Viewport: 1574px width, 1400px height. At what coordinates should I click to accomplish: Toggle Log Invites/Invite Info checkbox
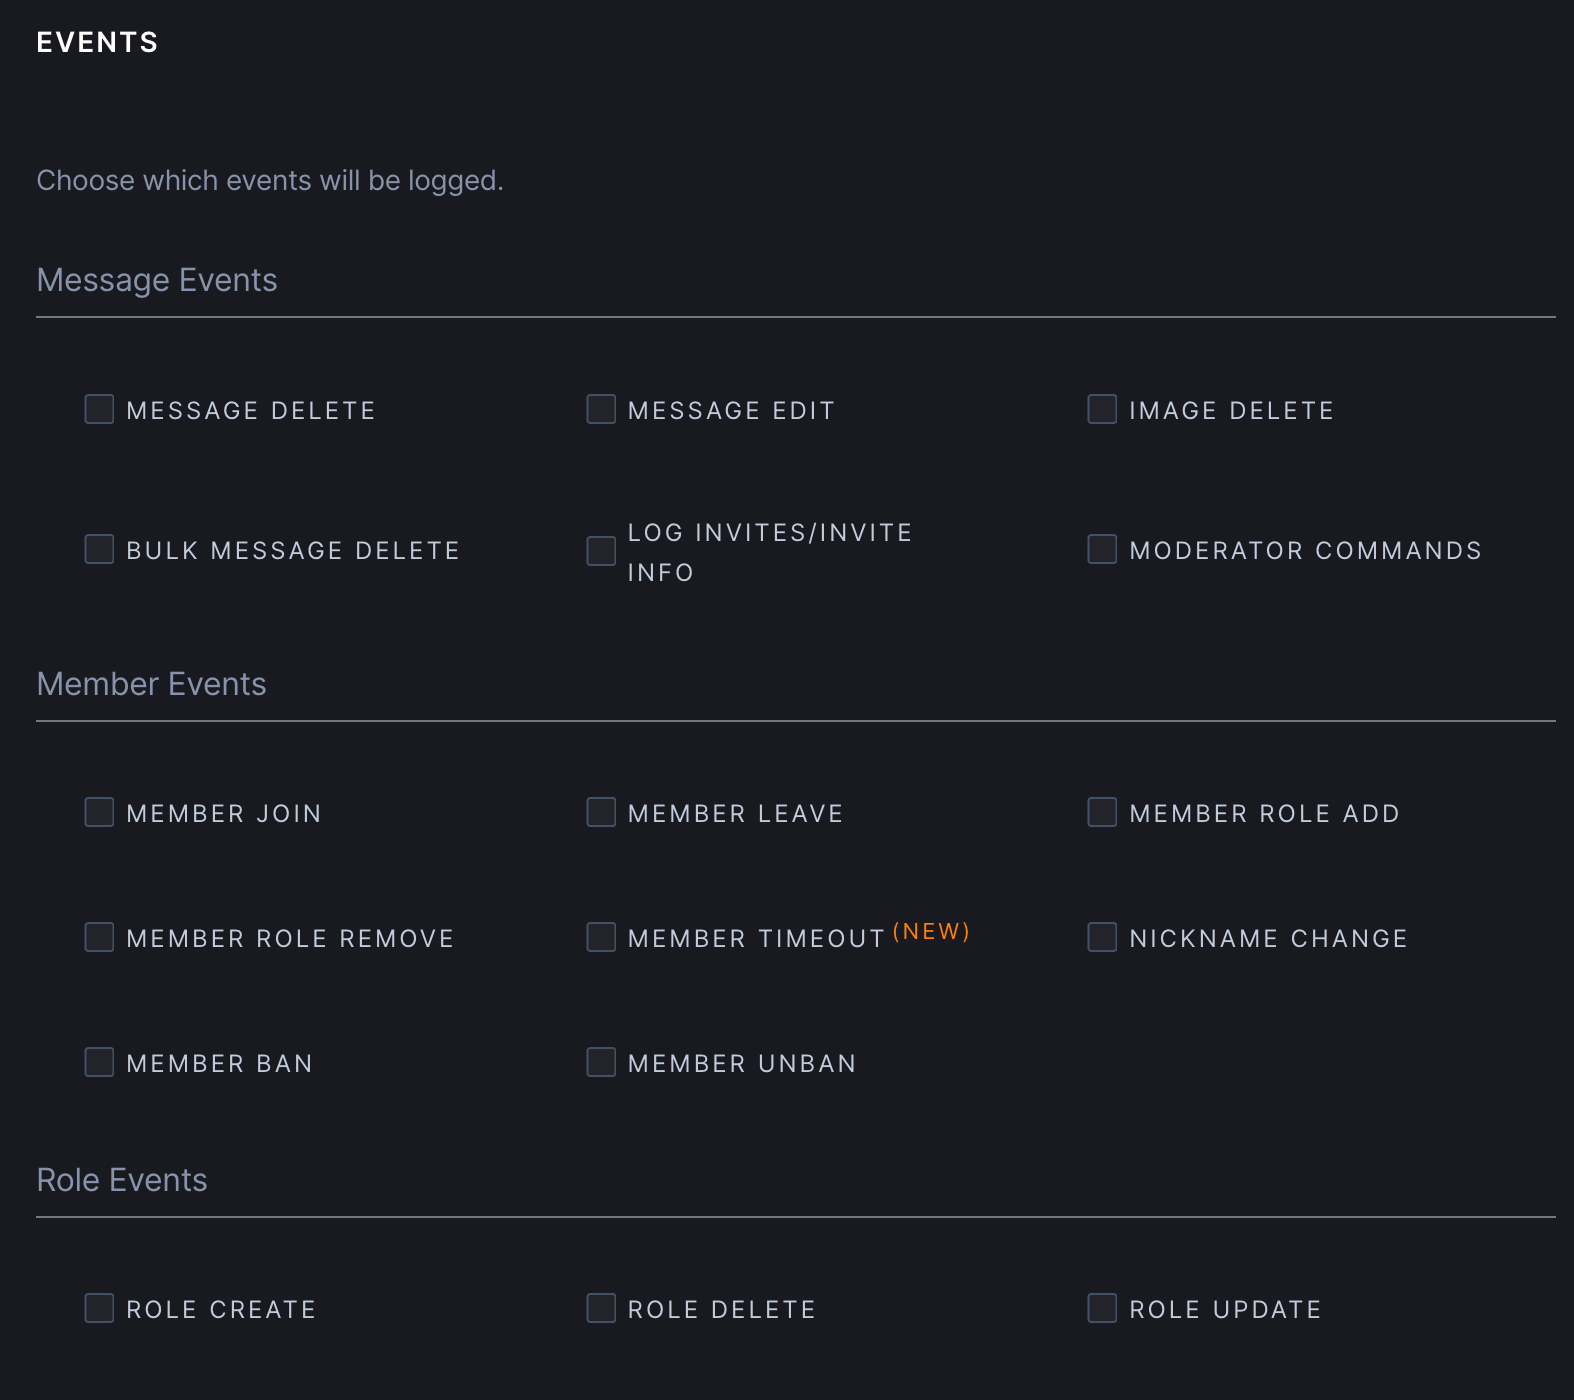click(x=601, y=551)
